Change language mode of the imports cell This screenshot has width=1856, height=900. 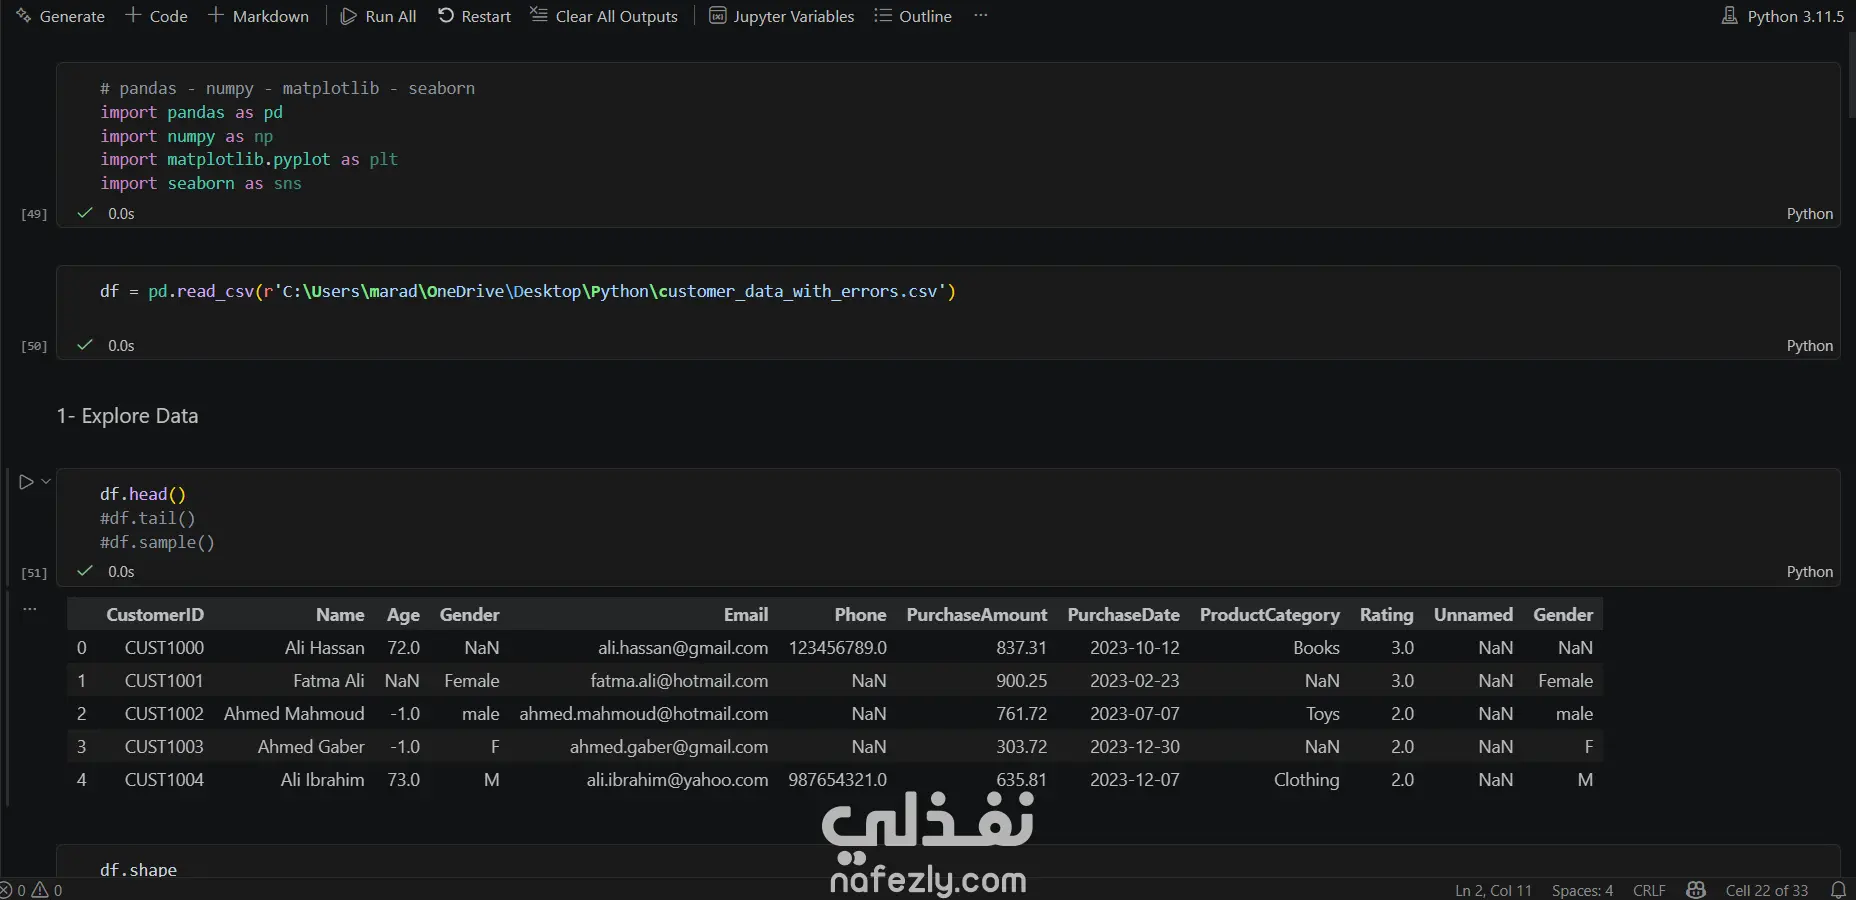1809,214
